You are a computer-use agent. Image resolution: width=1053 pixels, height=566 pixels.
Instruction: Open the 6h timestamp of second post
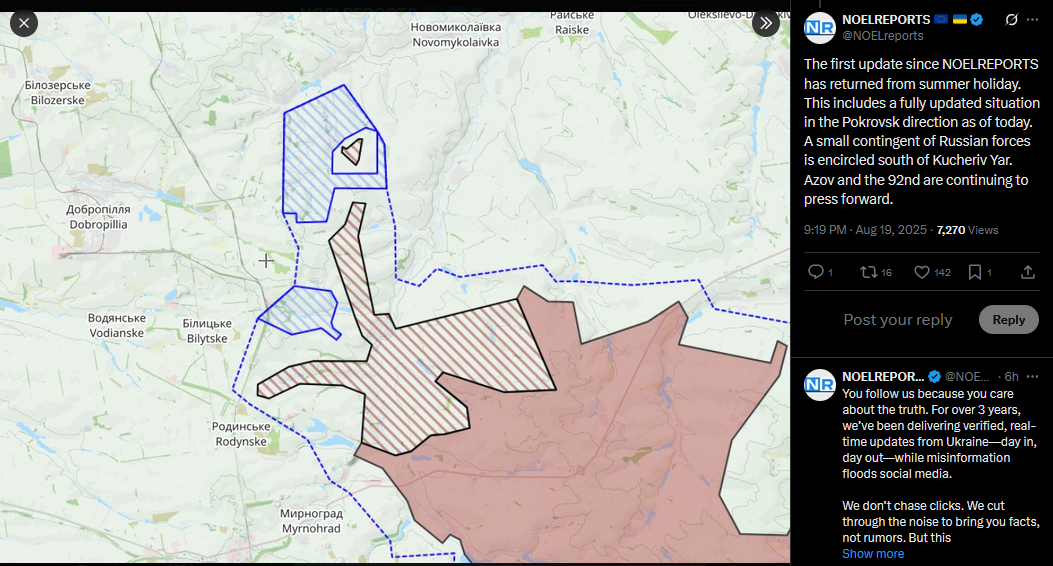coord(1011,377)
